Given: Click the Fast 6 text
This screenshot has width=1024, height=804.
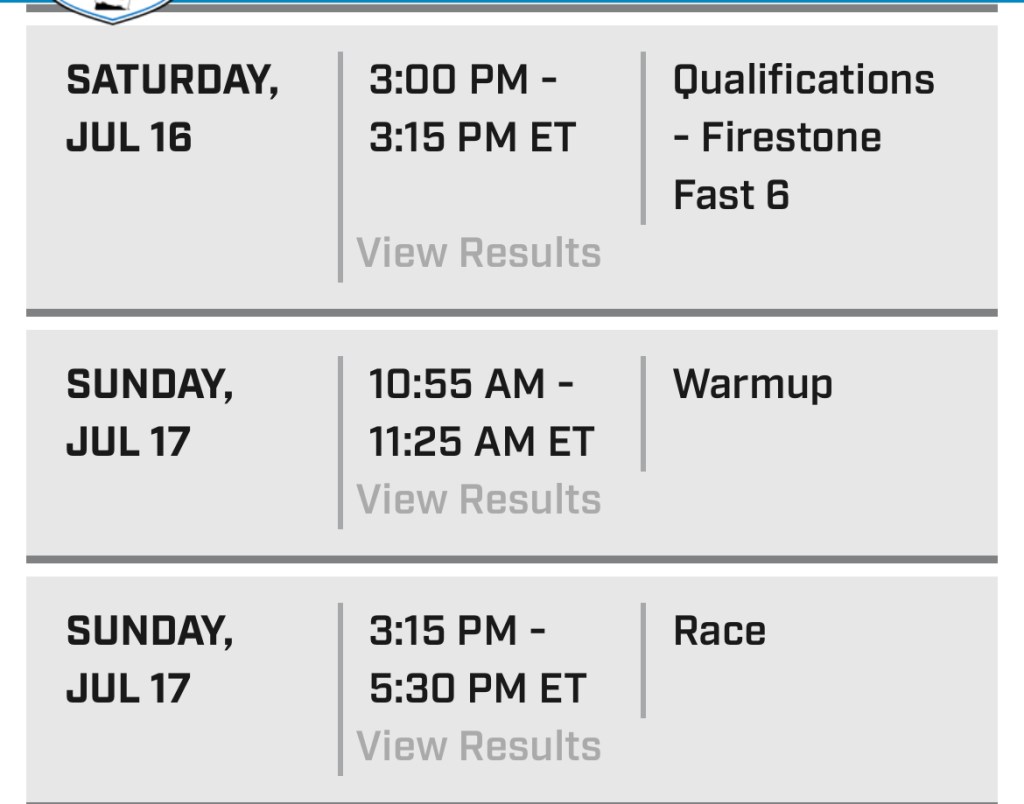Looking at the screenshot, I should click(x=731, y=195).
